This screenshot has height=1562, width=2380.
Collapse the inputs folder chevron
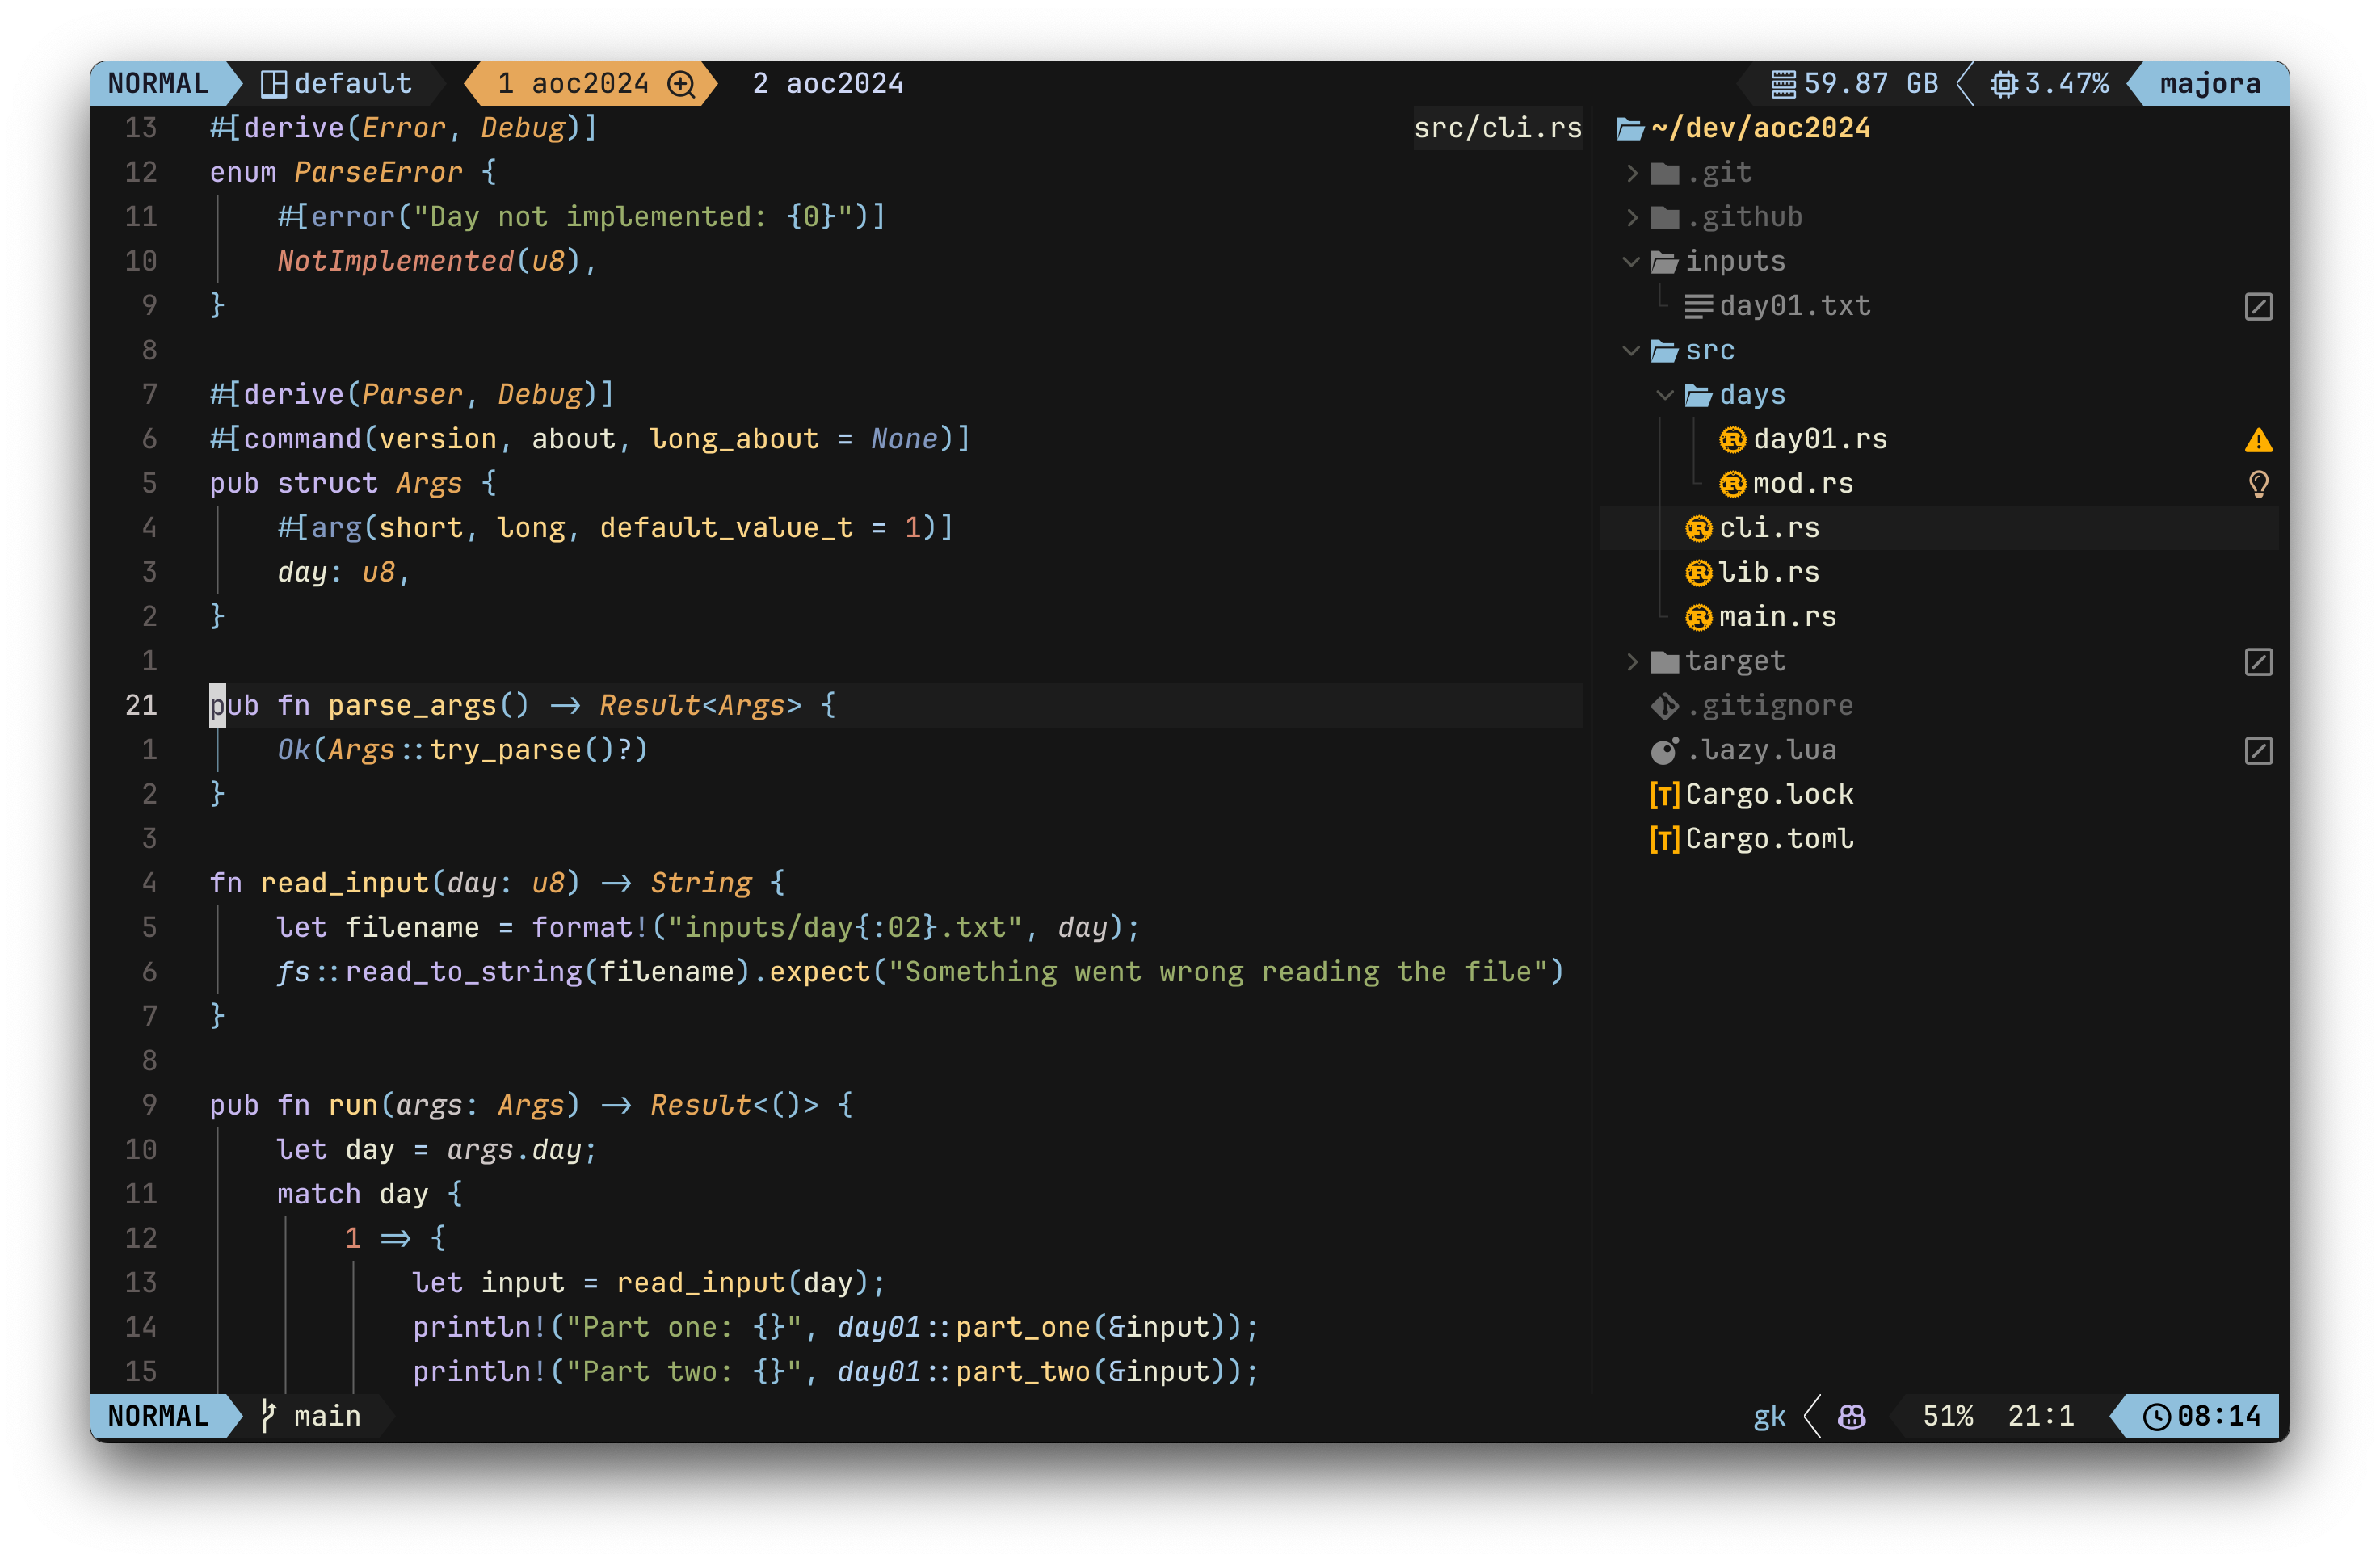pyautogui.click(x=1631, y=262)
